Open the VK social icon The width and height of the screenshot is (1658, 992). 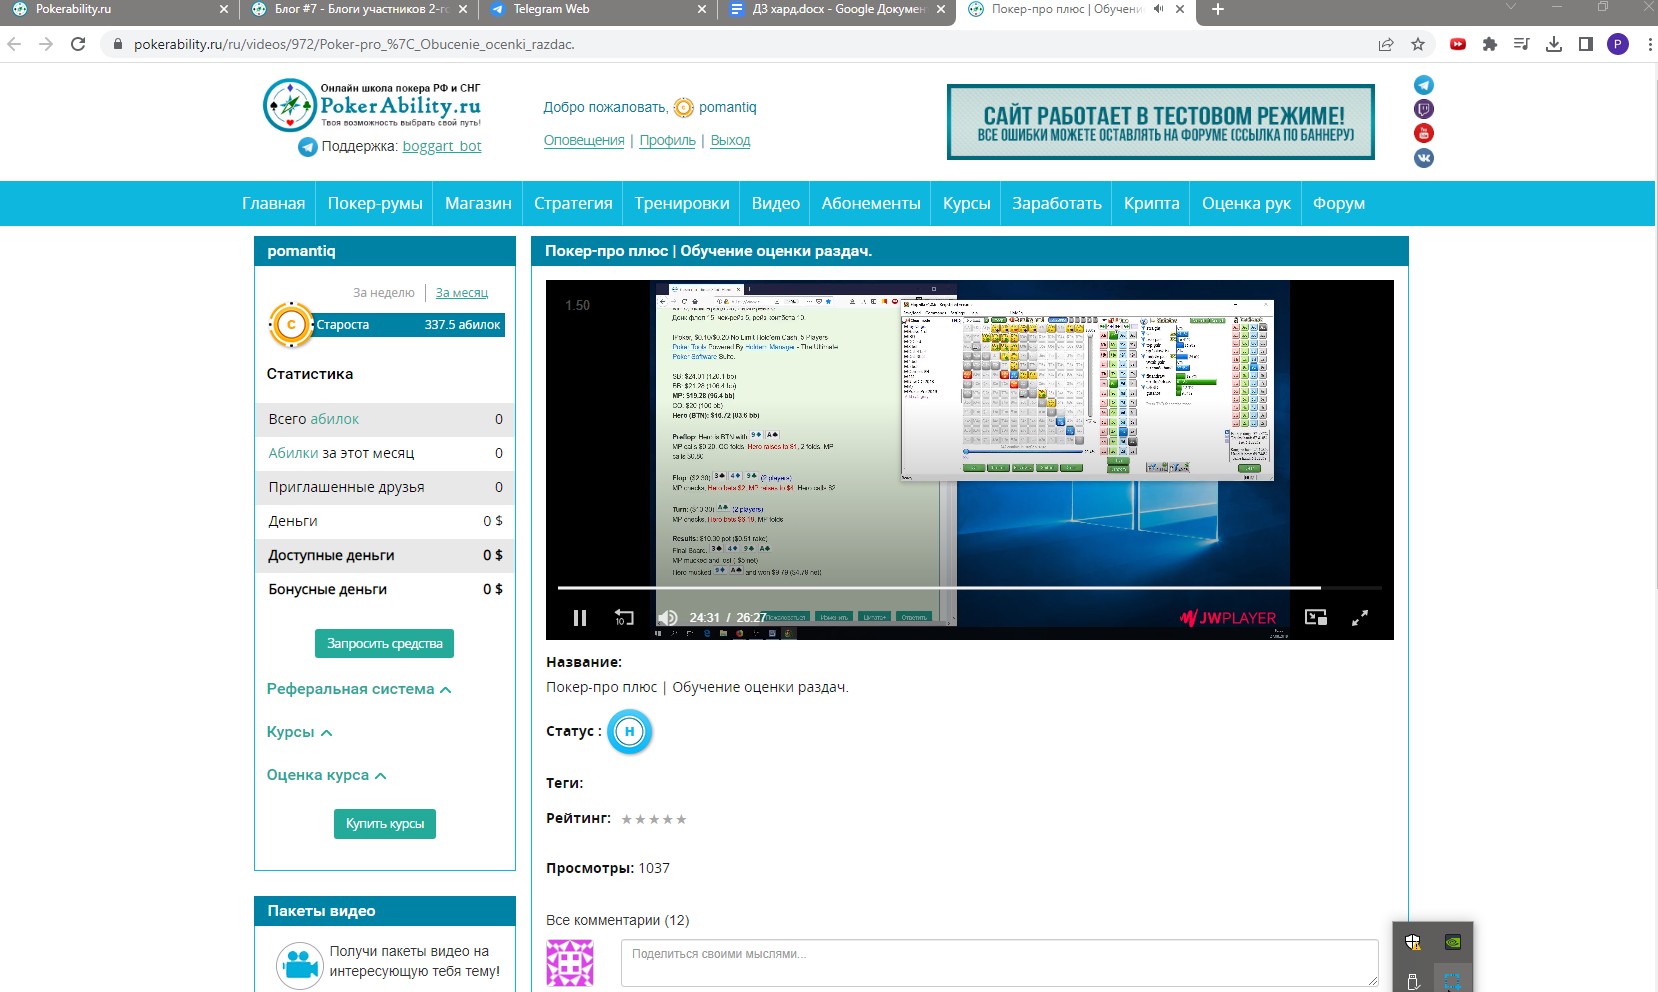tap(1424, 158)
